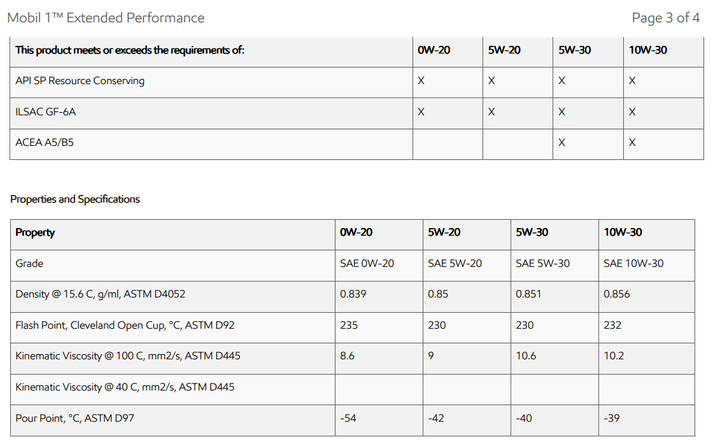This screenshot has width=720, height=444.
Task: Click the 10W-30 header in requirements table
Action: [x=647, y=50]
